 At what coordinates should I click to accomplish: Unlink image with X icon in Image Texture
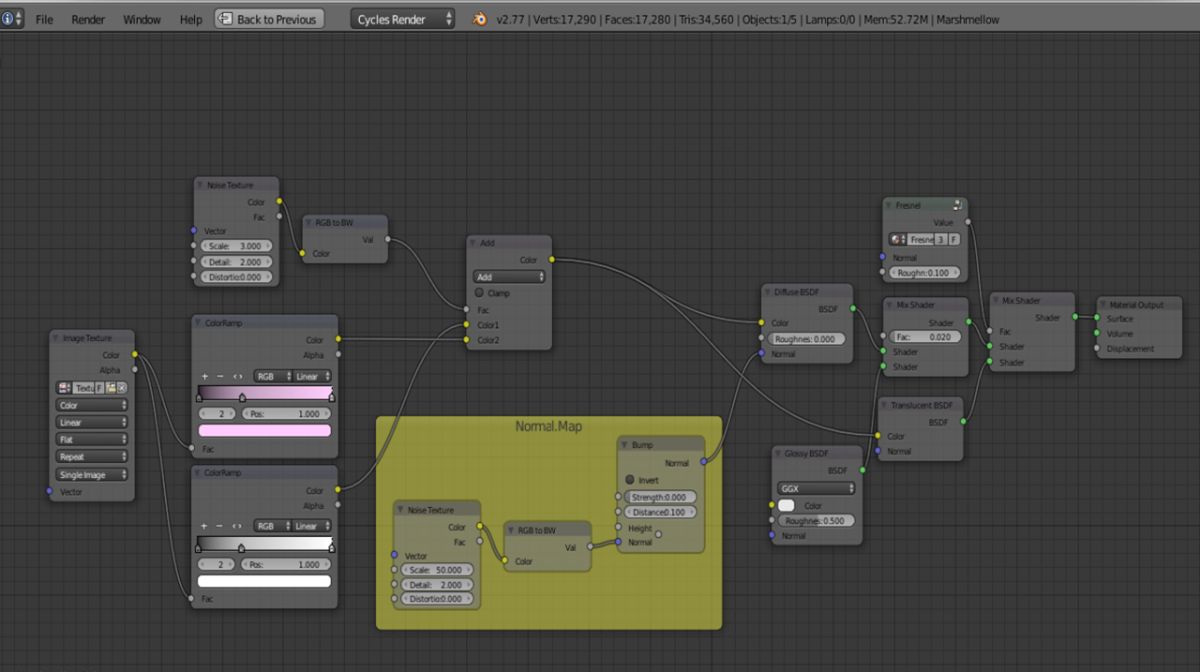point(122,388)
